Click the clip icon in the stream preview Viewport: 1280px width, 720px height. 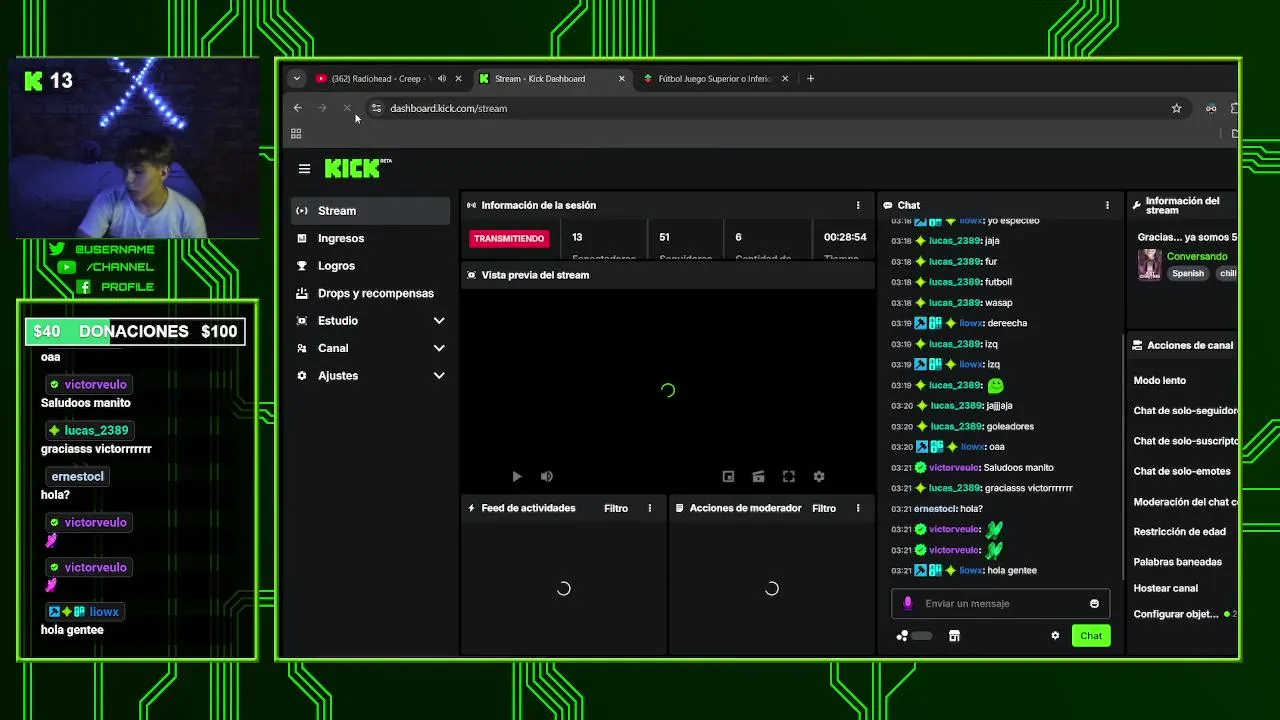pos(758,477)
